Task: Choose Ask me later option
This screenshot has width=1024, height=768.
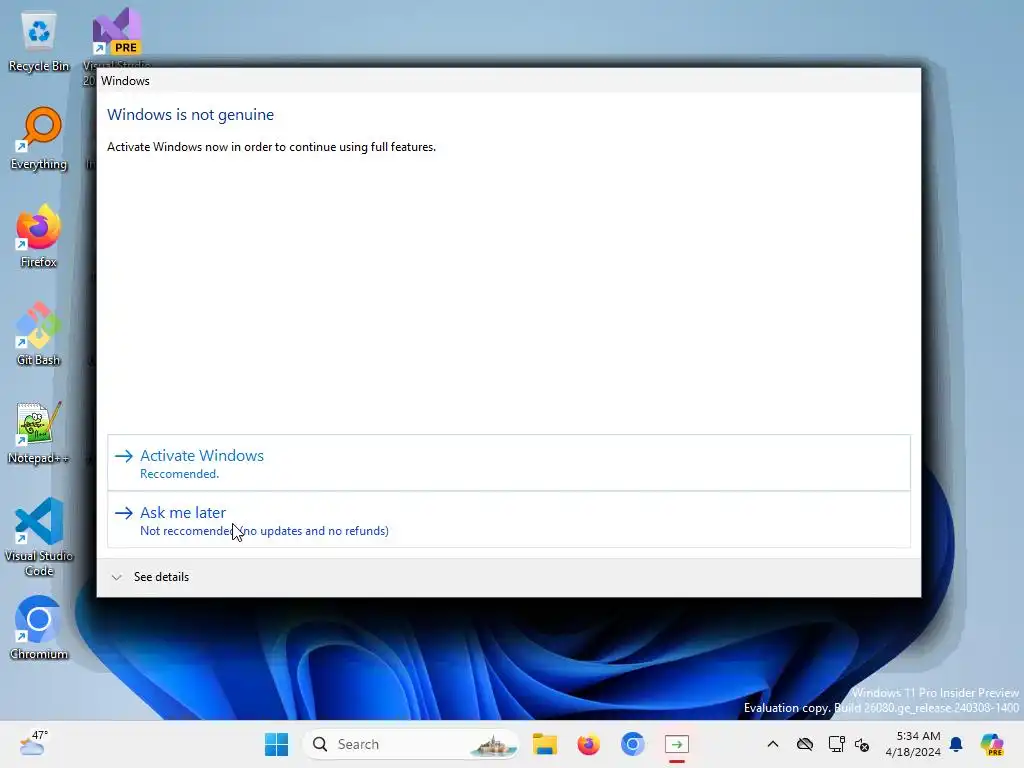Action: point(509,520)
